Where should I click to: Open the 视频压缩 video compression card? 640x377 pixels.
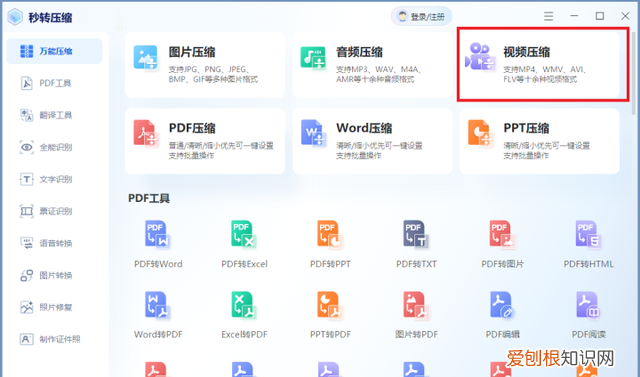point(540,64)
